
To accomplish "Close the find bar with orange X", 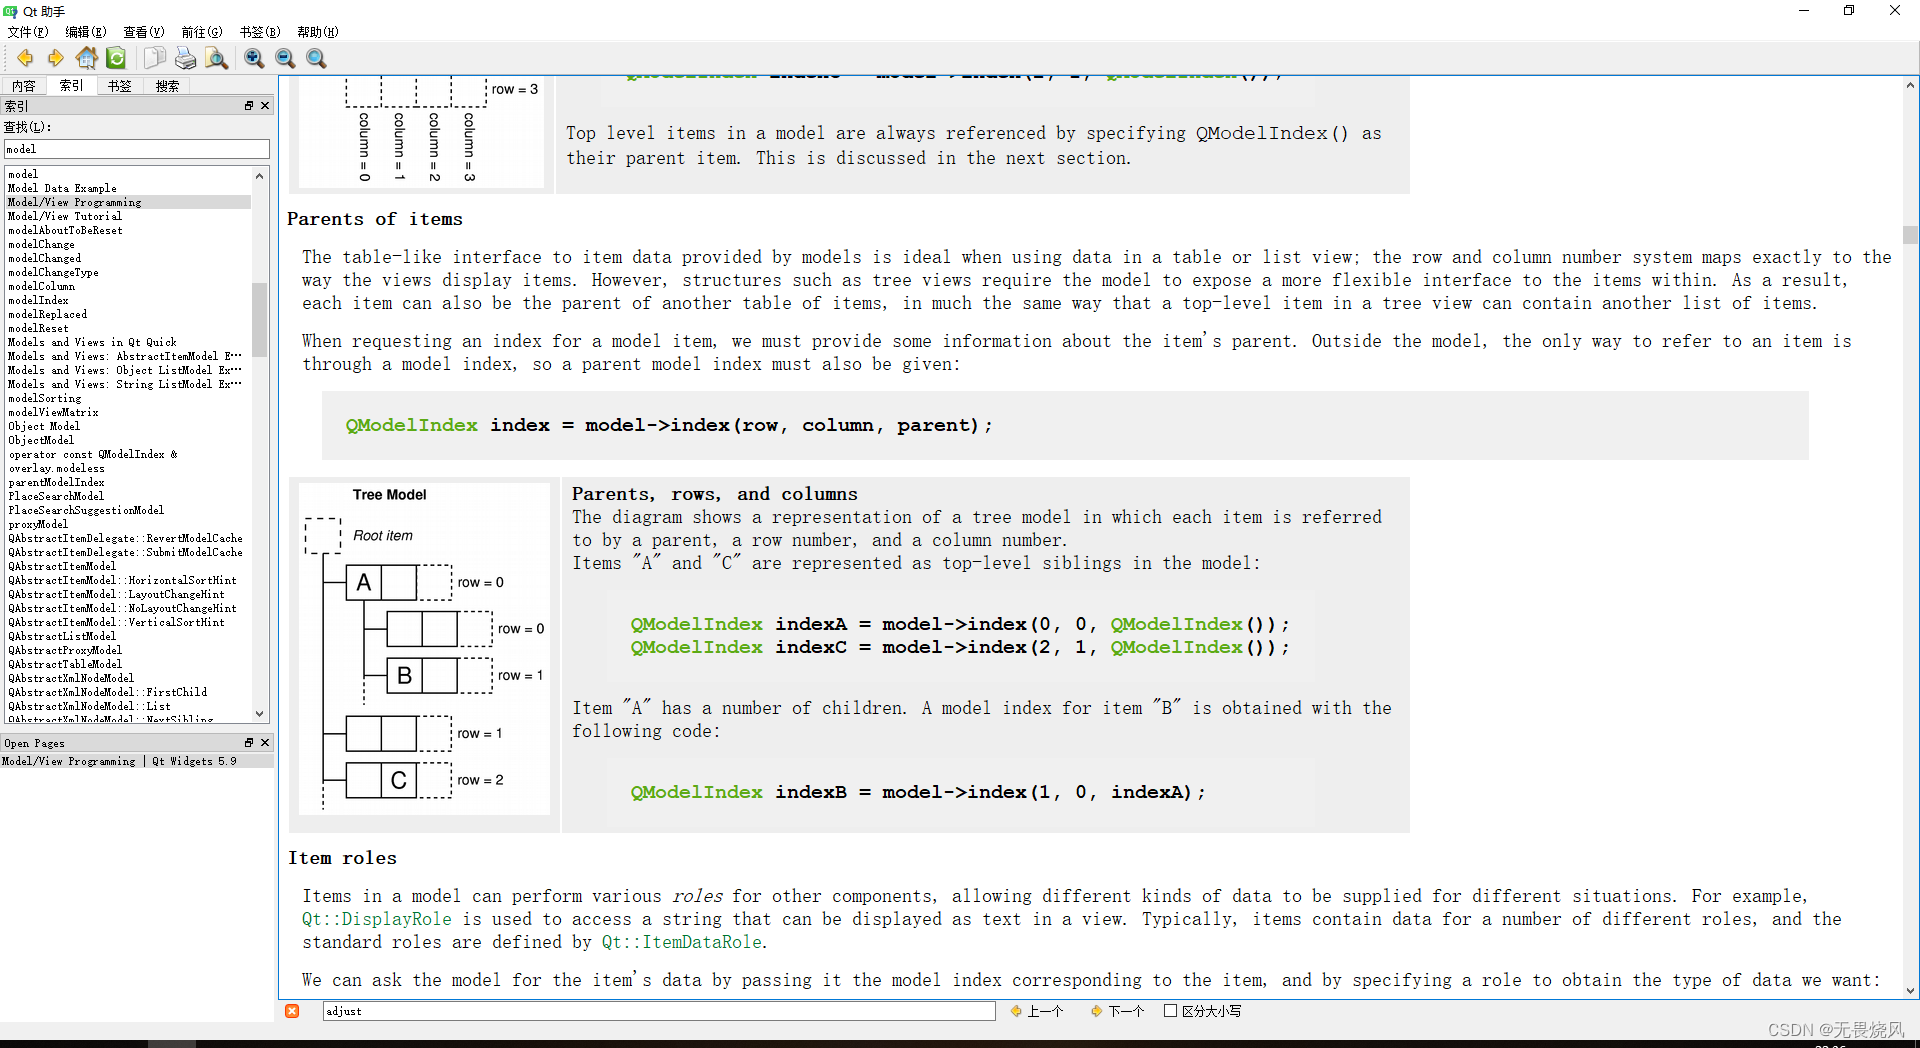I will [292, 1011].
